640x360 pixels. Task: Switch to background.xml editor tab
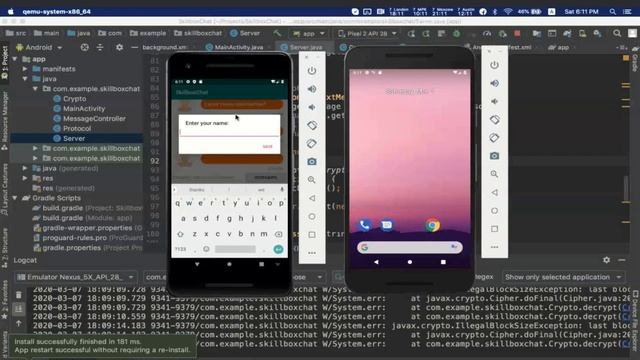pos(164,47)
